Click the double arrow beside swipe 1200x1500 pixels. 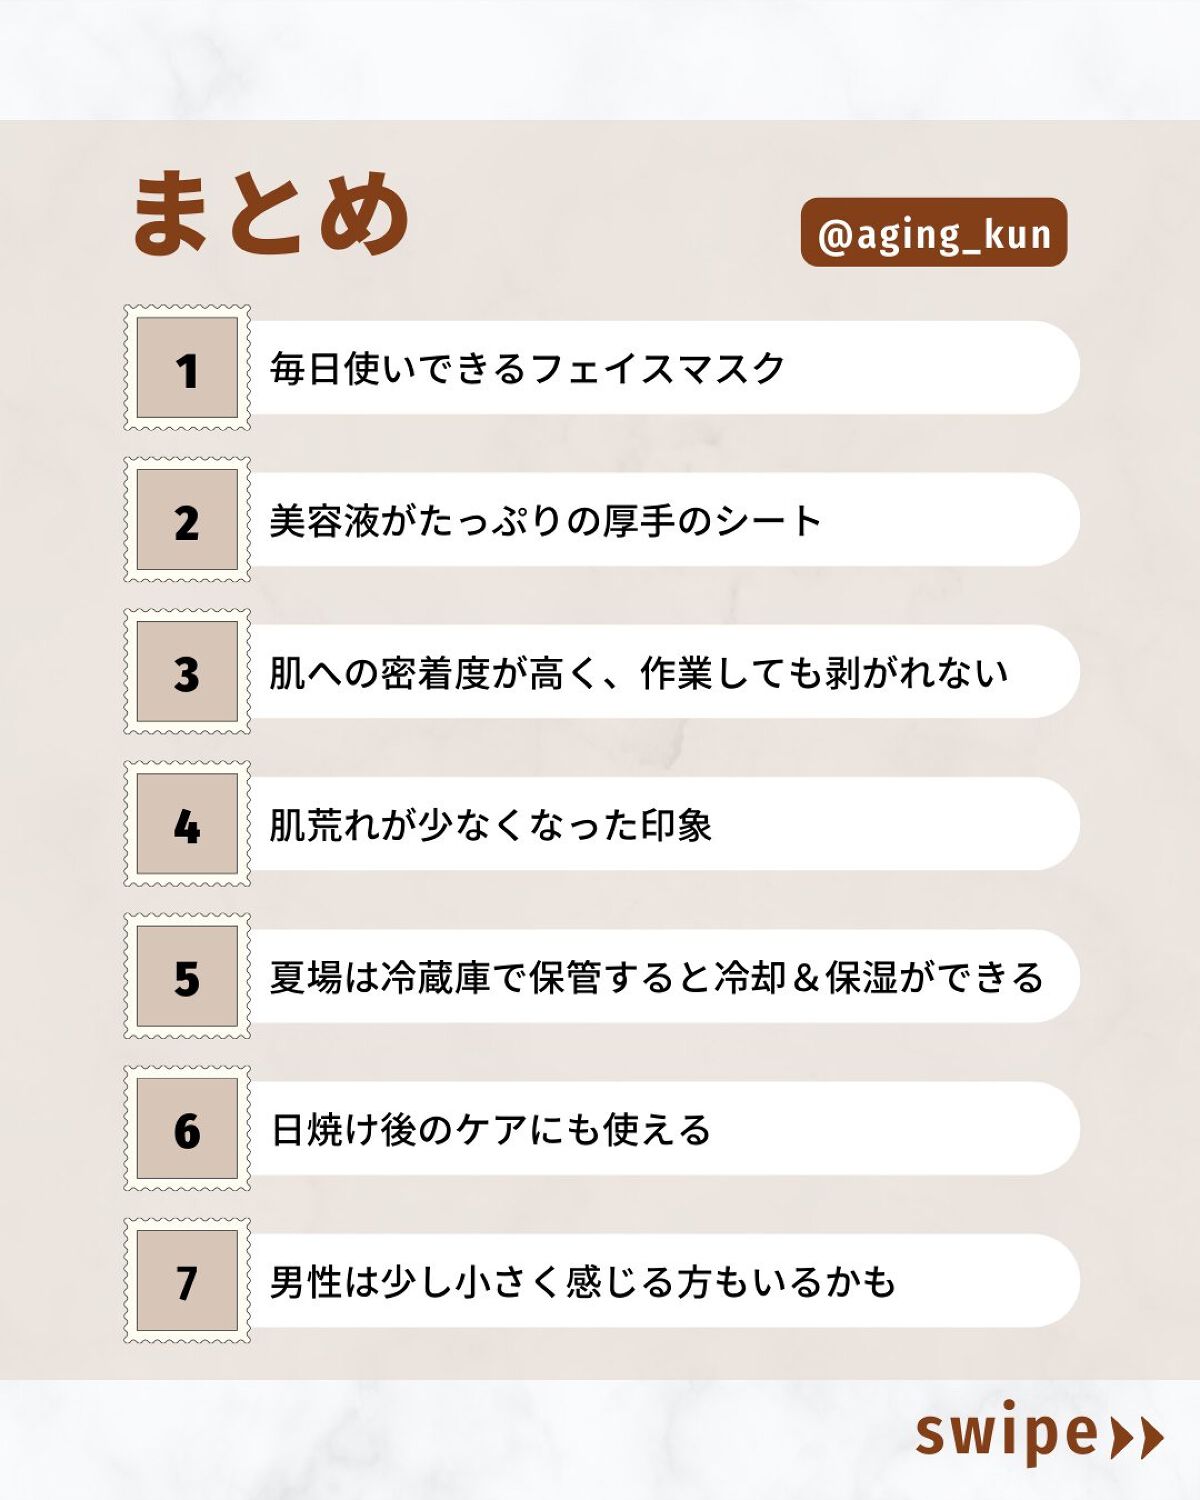pos(1138,1437)
